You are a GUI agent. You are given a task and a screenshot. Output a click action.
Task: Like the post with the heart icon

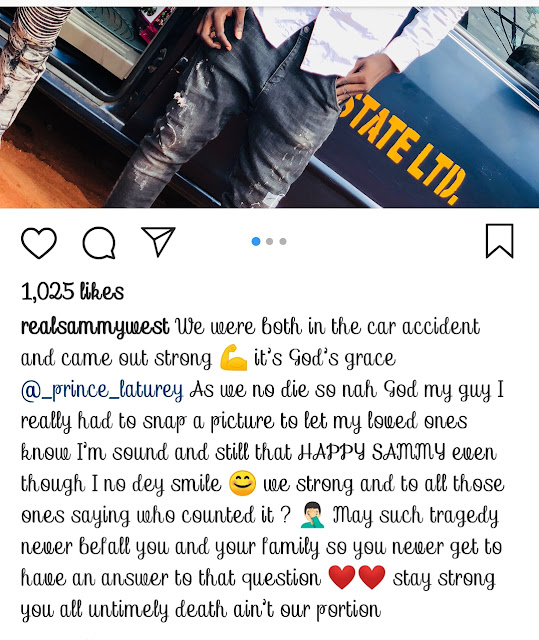pyautogui.click(x=39, y=242)
